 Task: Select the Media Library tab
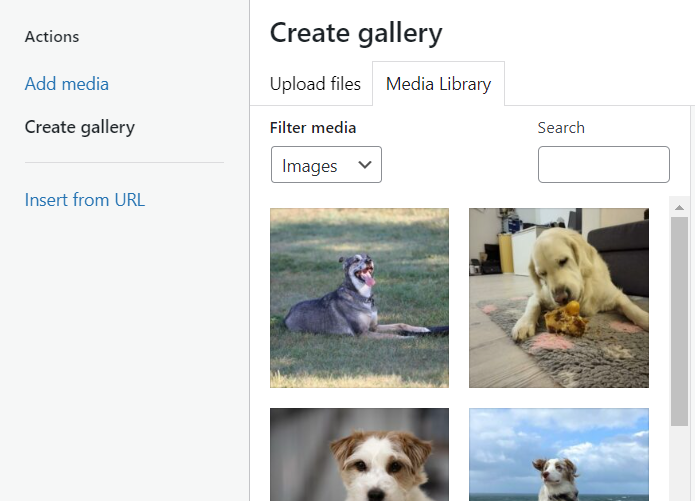(438, 84)
